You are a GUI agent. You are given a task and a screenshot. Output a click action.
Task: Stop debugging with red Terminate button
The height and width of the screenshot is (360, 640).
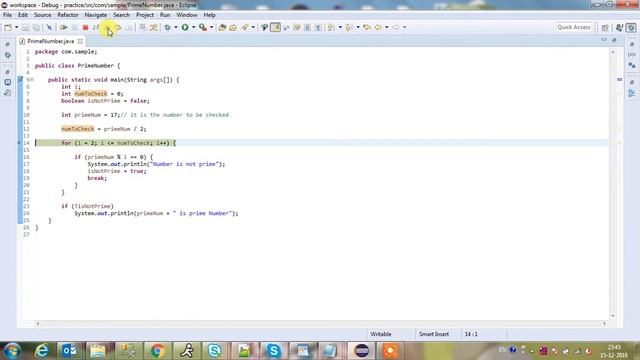(x=85, y=27)
